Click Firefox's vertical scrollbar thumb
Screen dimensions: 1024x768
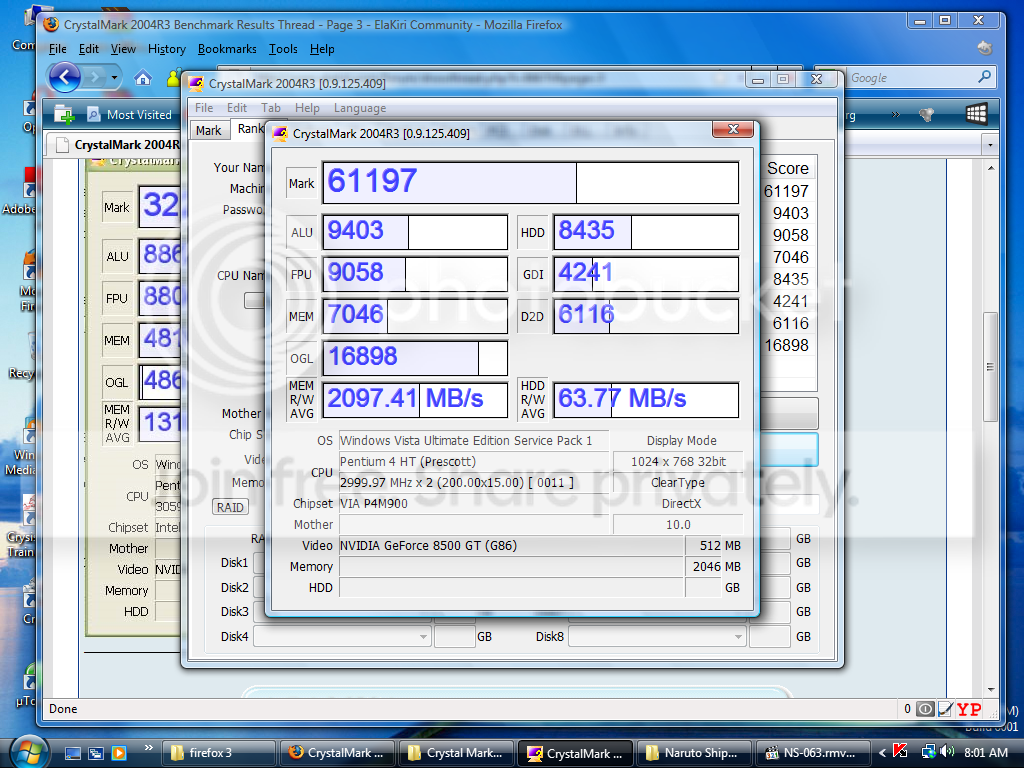click(991, 366)
